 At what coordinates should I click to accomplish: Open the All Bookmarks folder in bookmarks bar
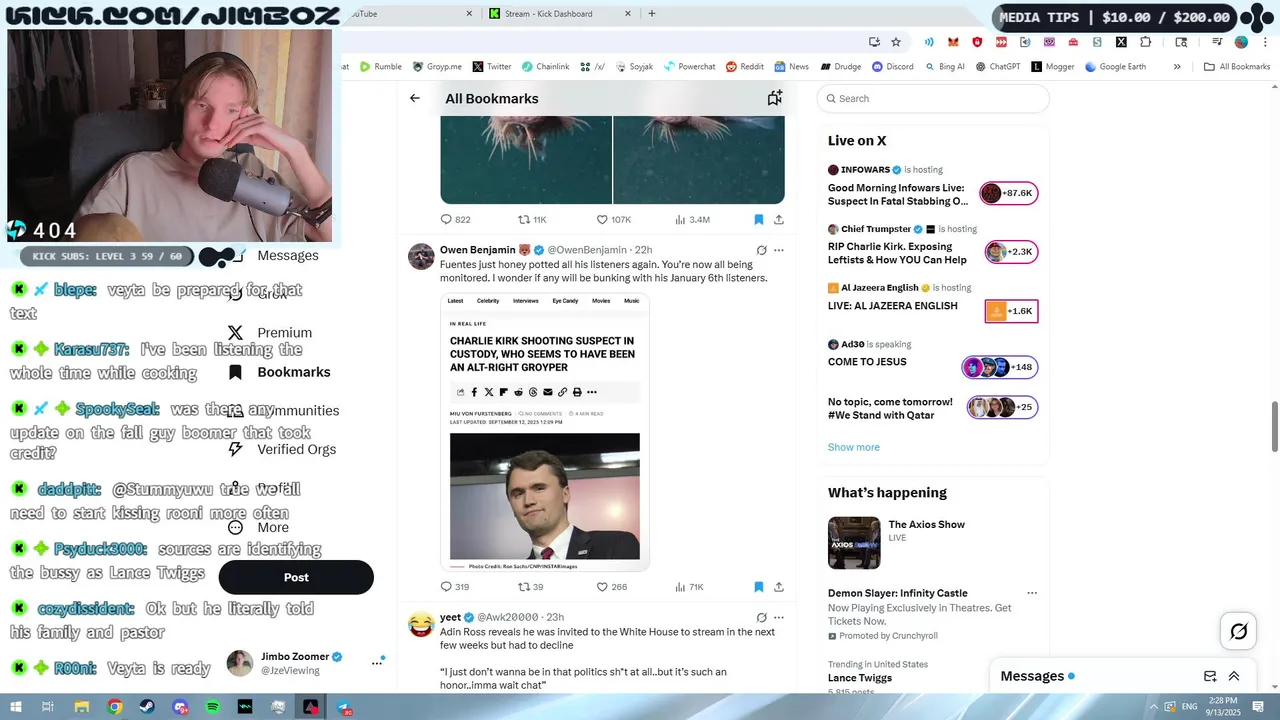coord(1237,67)
